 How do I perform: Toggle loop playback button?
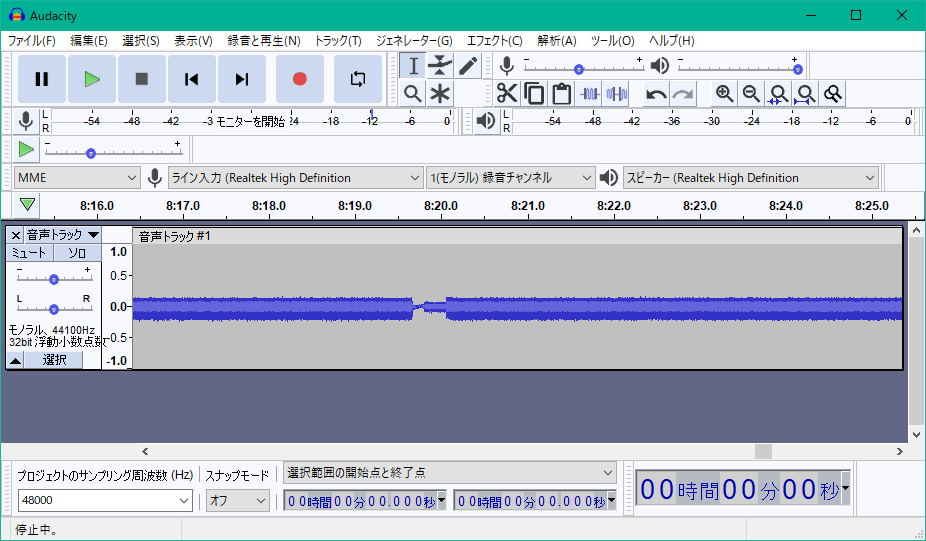coord(358,79)
